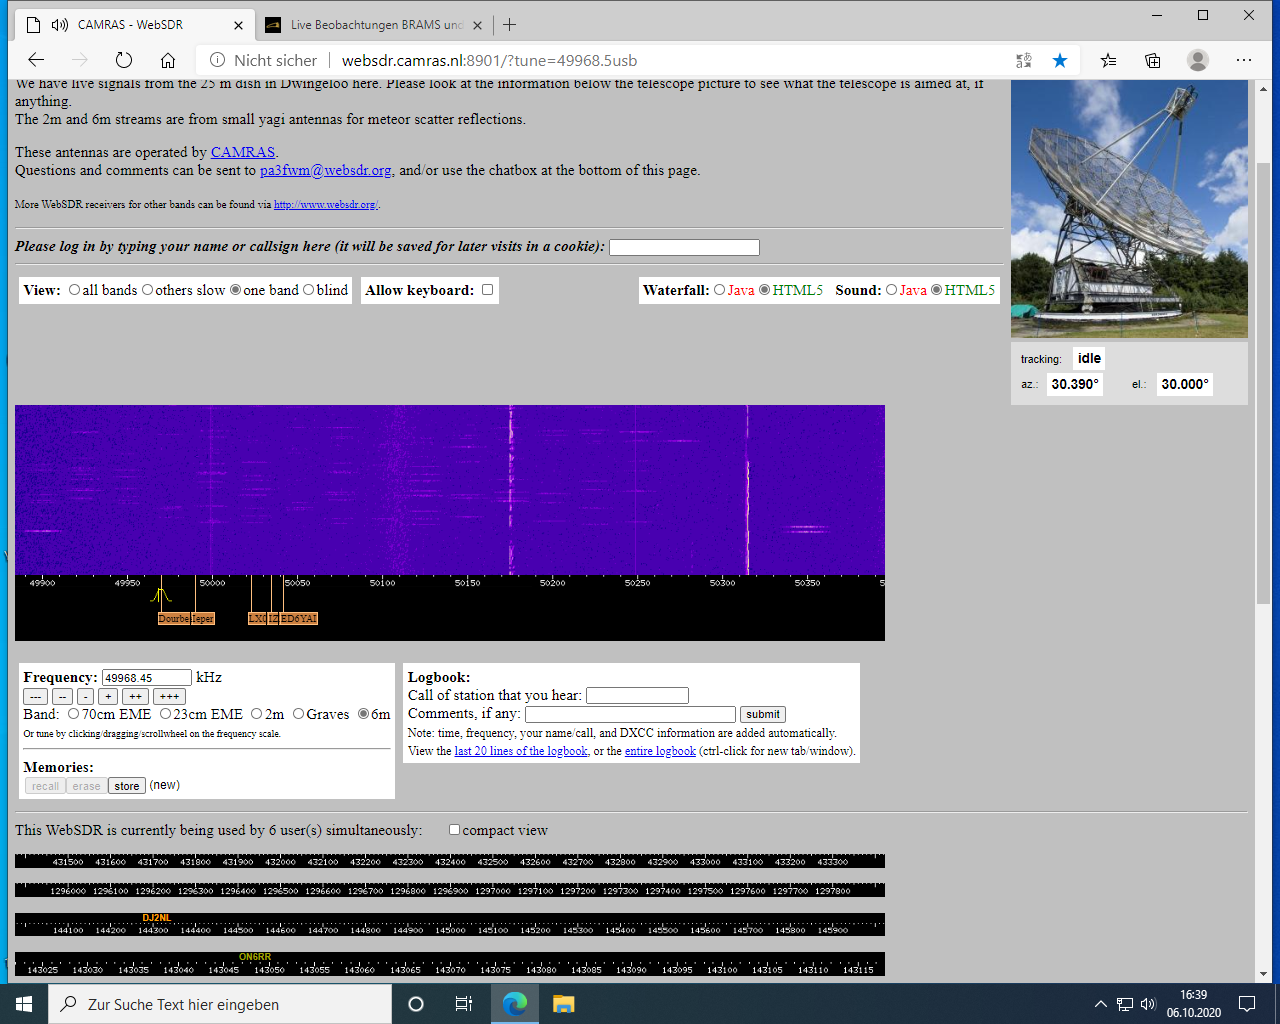Open the browser home page
Screen dimensions: 1280x1024
pyautogui.click(x=168, y=60)
